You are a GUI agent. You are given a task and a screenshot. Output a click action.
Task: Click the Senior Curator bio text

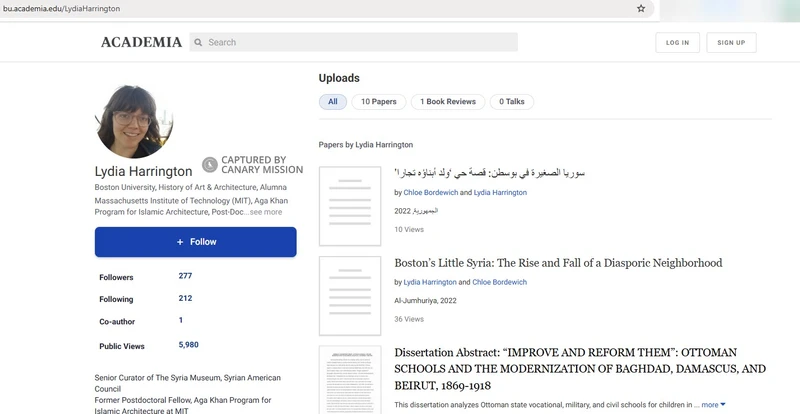188,383
